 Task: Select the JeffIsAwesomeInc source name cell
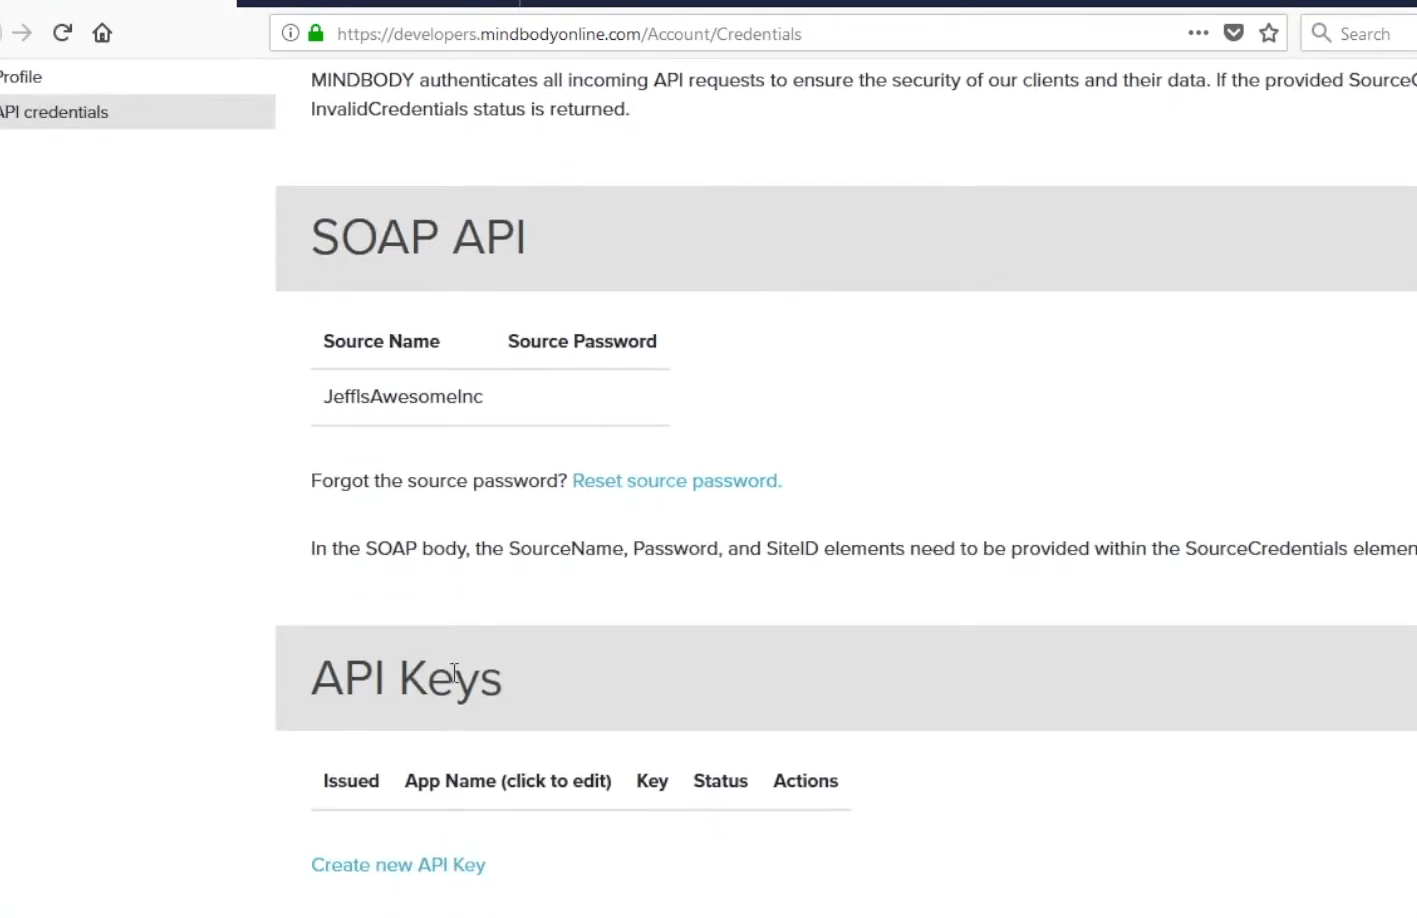click(x=403, y=397)
